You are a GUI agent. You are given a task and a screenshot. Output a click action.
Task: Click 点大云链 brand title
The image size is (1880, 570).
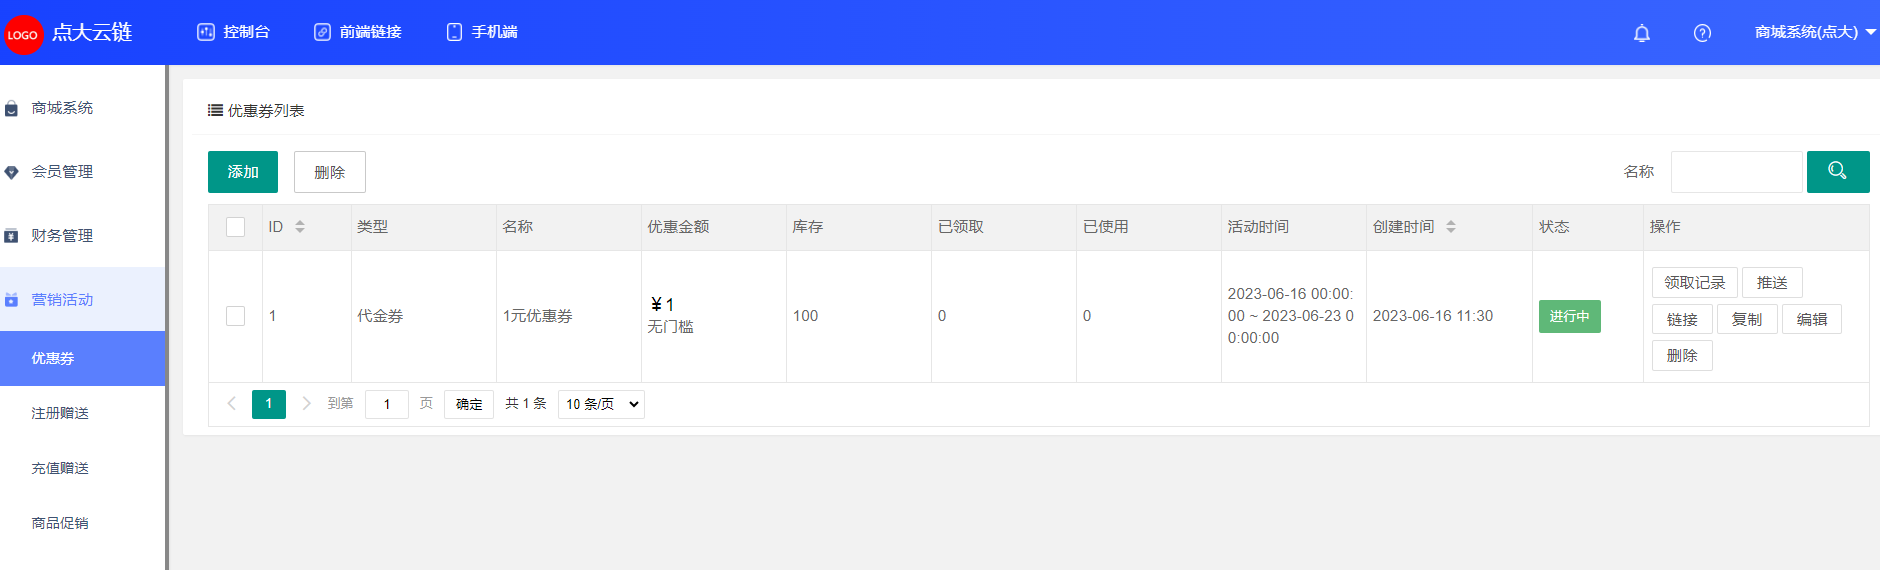coord(92,32)
